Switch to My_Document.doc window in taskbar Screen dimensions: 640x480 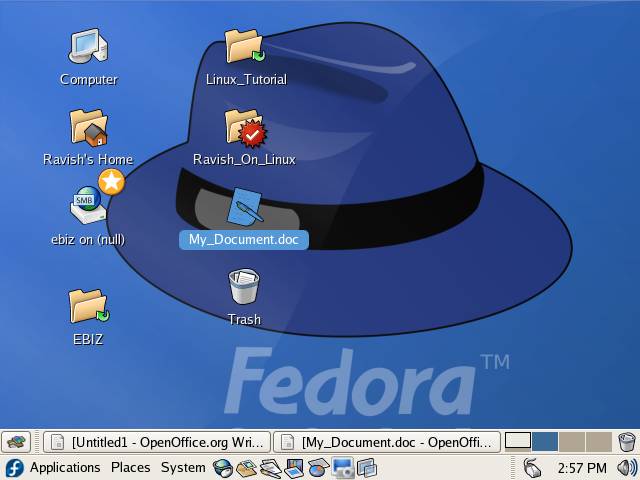[387, 441]
